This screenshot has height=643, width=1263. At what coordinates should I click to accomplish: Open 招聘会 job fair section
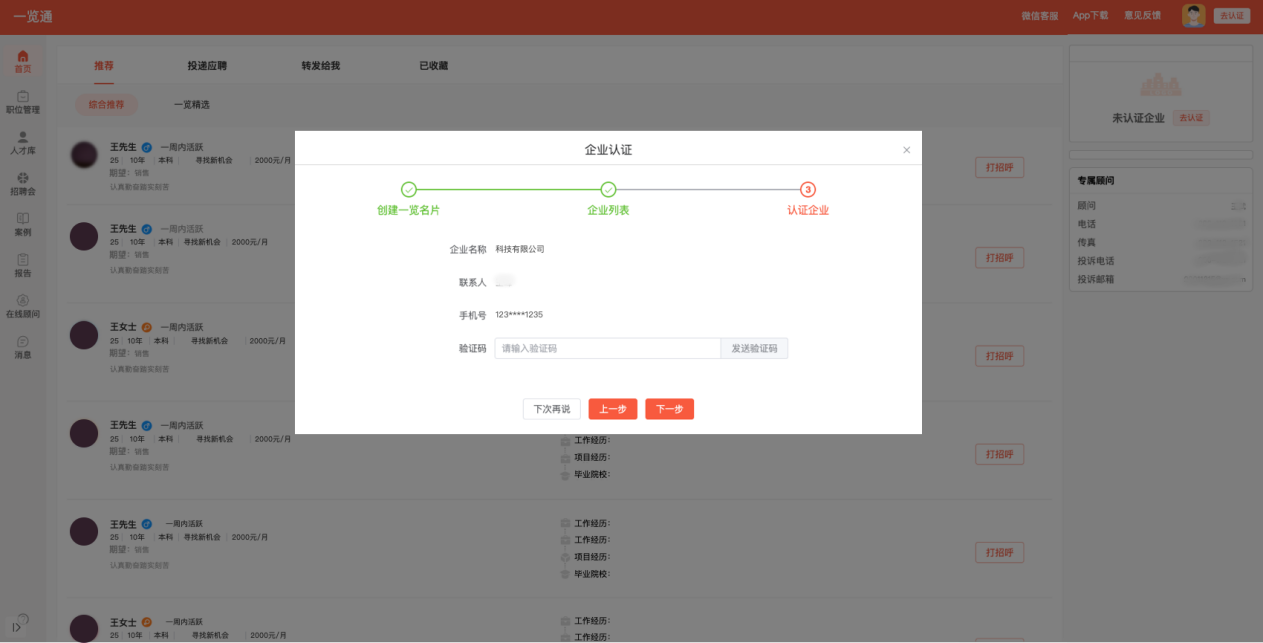(22, 185)
